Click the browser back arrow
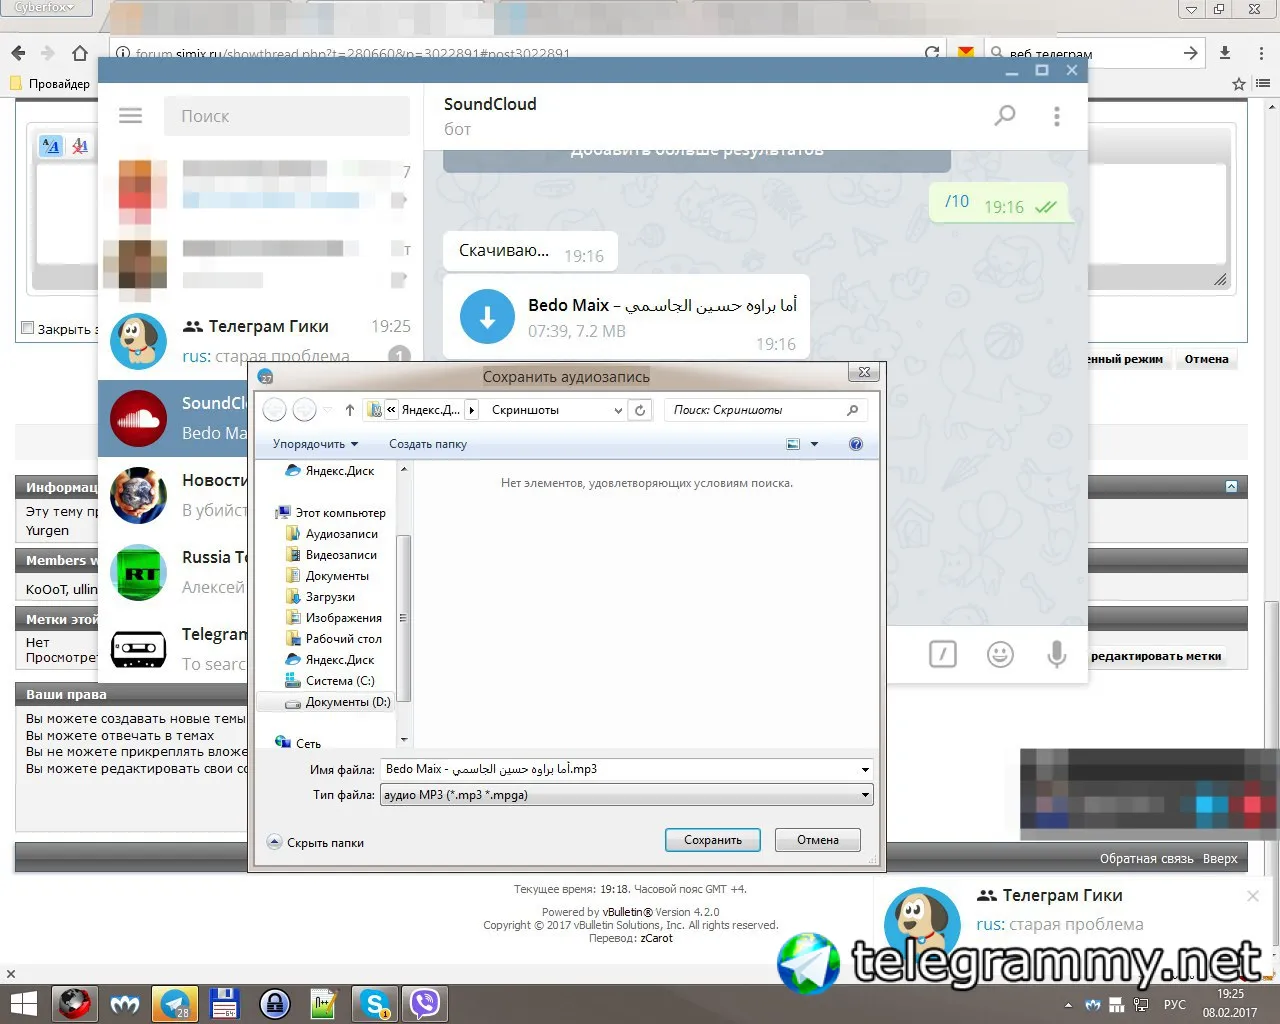The width and height of the screenshot is (1280, 1024). pos(18,53)
